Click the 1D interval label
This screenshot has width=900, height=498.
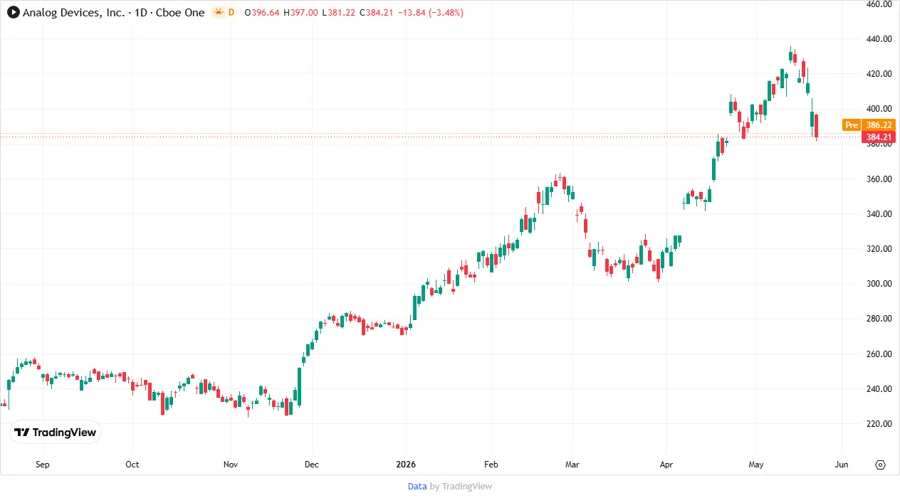click(141, 13)
